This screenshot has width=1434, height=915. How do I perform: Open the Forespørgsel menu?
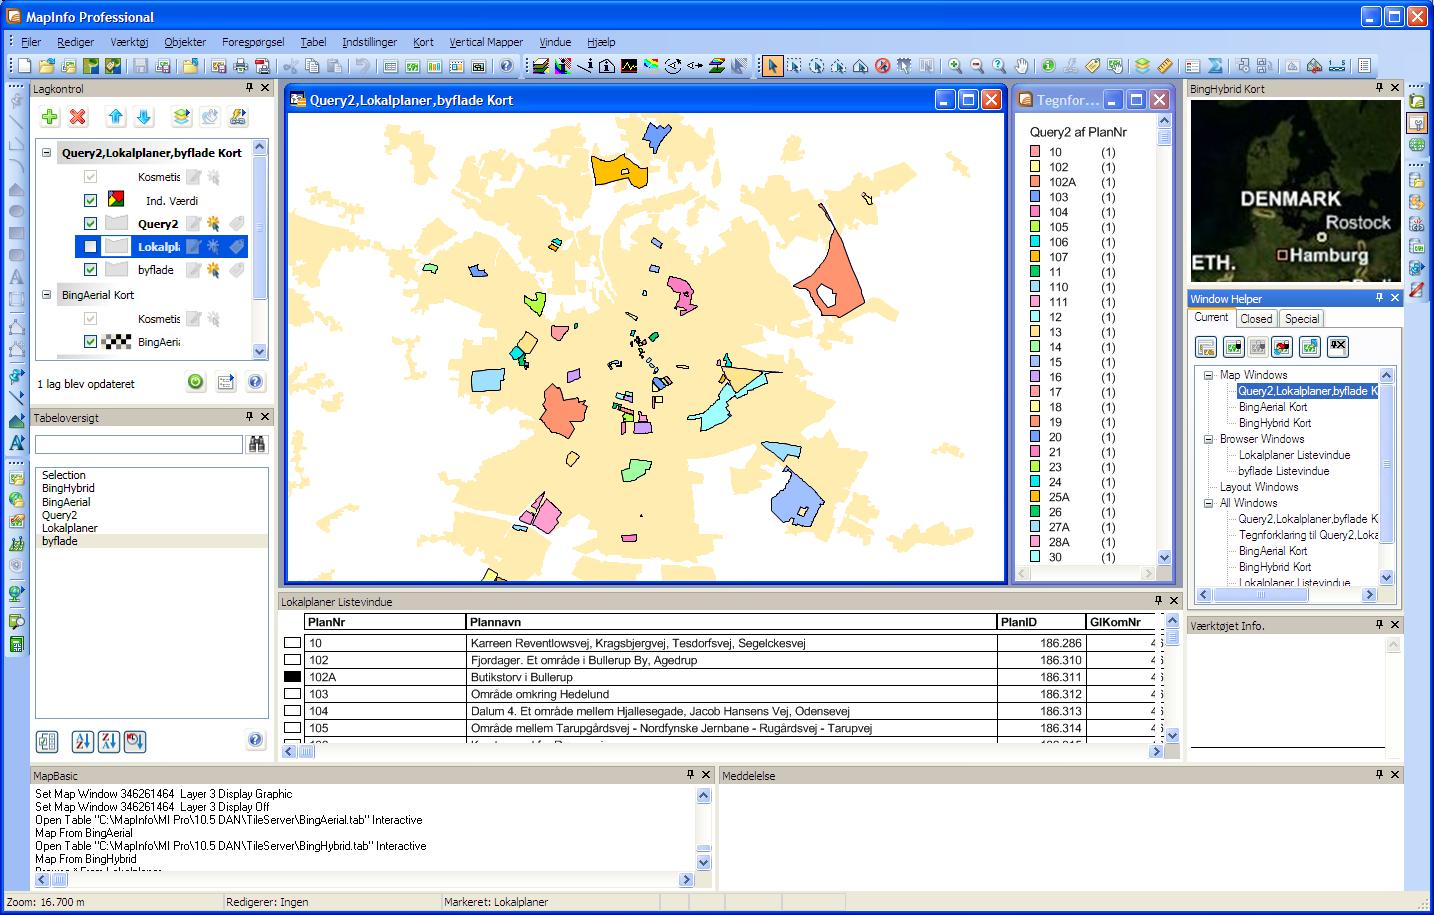tap(253, 42)
